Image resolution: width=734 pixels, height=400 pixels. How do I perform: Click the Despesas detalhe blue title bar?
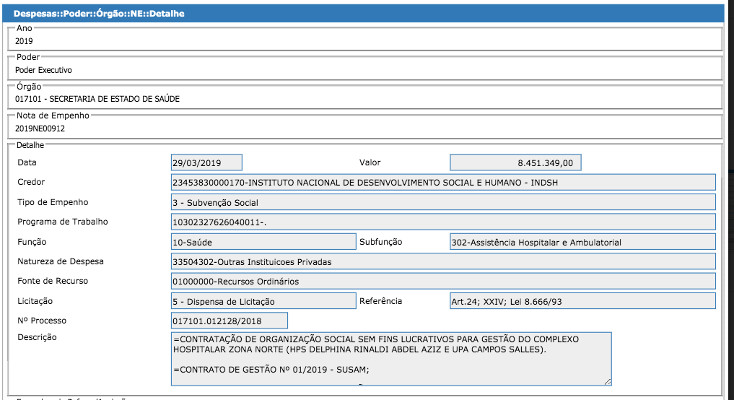pyautogui.click(x=367, y=15)
